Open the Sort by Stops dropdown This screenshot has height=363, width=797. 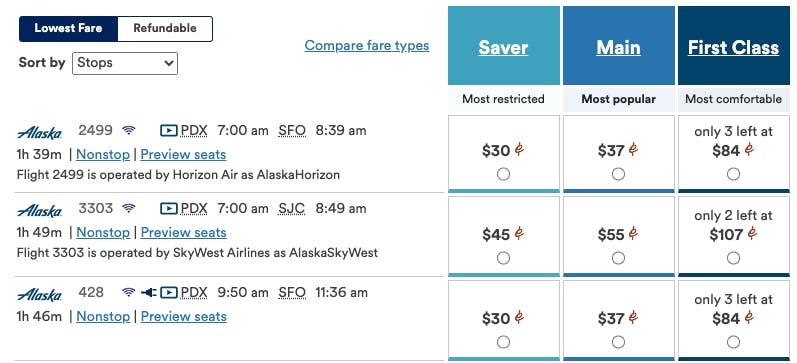[125, 63]
